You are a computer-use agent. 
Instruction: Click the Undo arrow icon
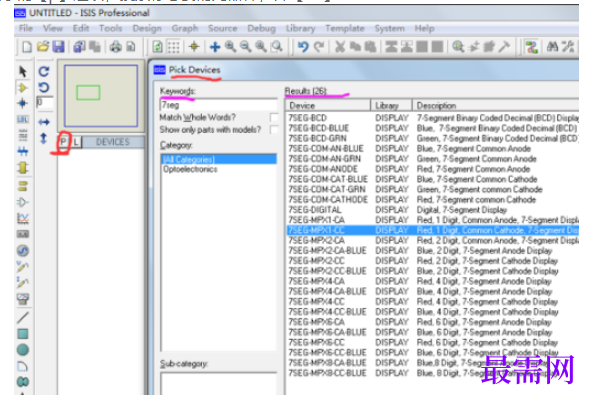click(x=303, y=47)
